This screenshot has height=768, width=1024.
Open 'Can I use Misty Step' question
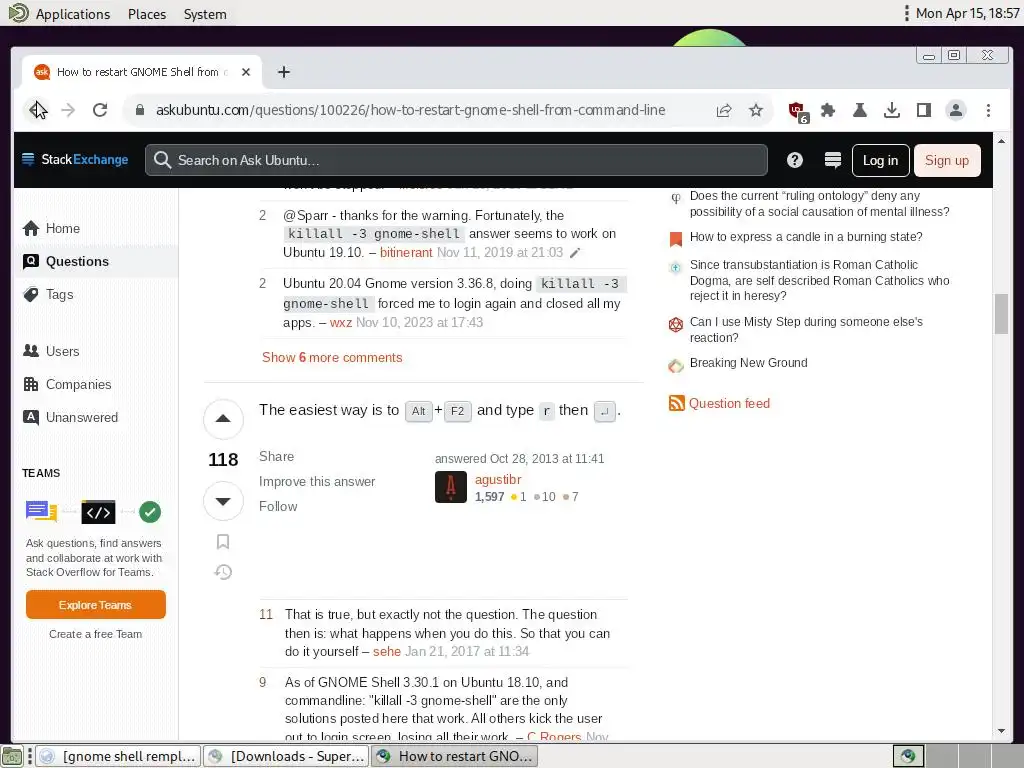pyautogui.click(x=806, y=329)
